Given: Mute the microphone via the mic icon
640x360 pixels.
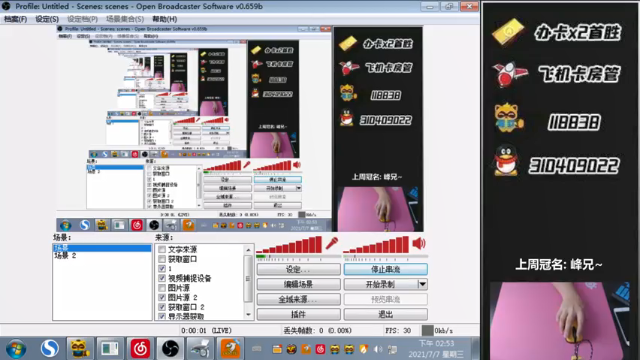Looking at the screenshot, I should tap(331, 244).
